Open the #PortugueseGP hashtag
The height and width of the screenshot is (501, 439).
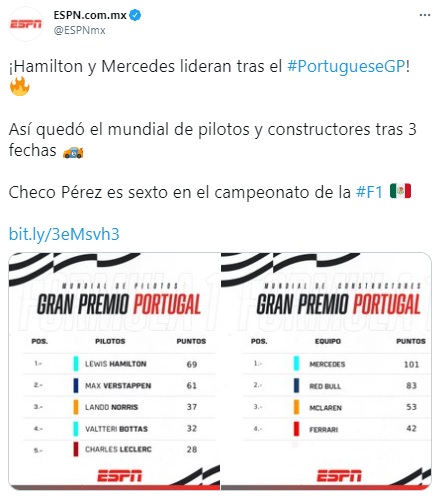click(x=346, y=66)
